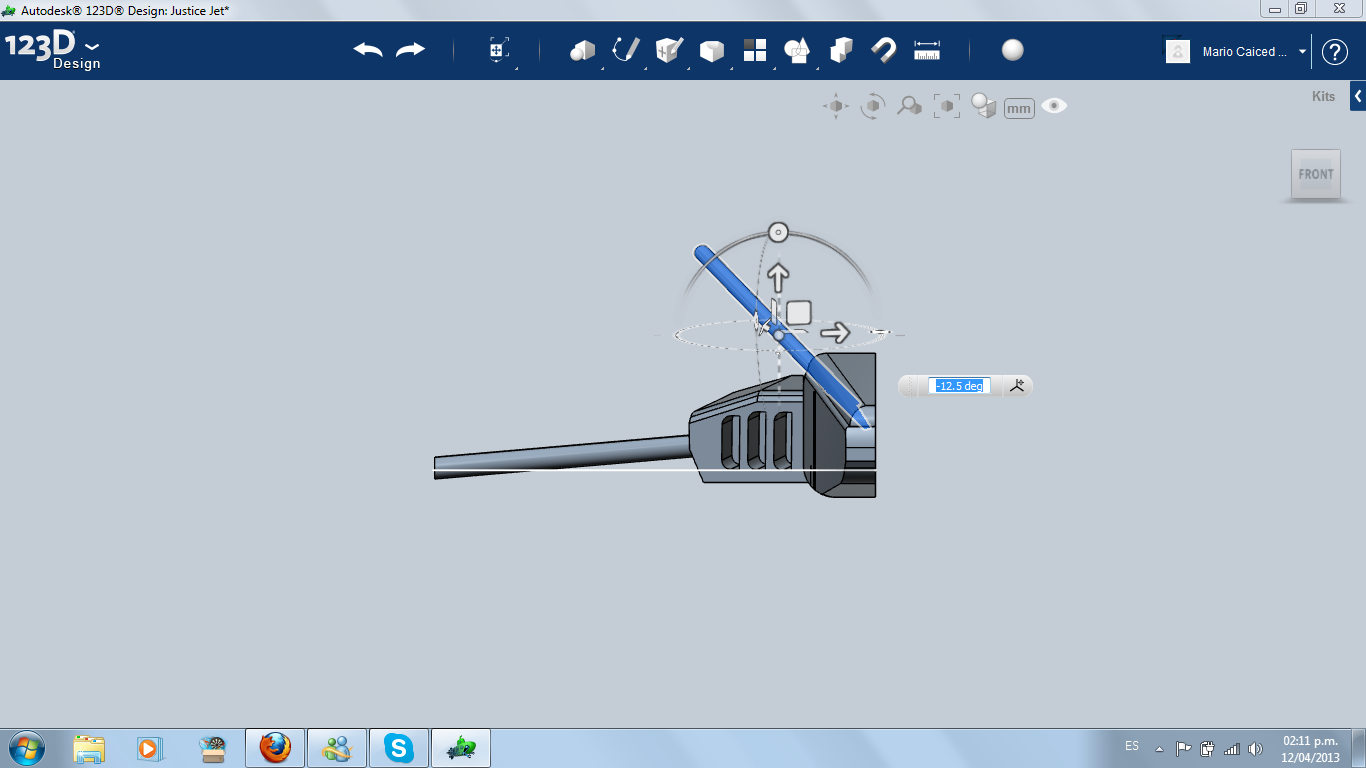The height and width of the screenshot is (768, 1366).
Task: Open the Windows Start menu
Action: coord(25,748)
